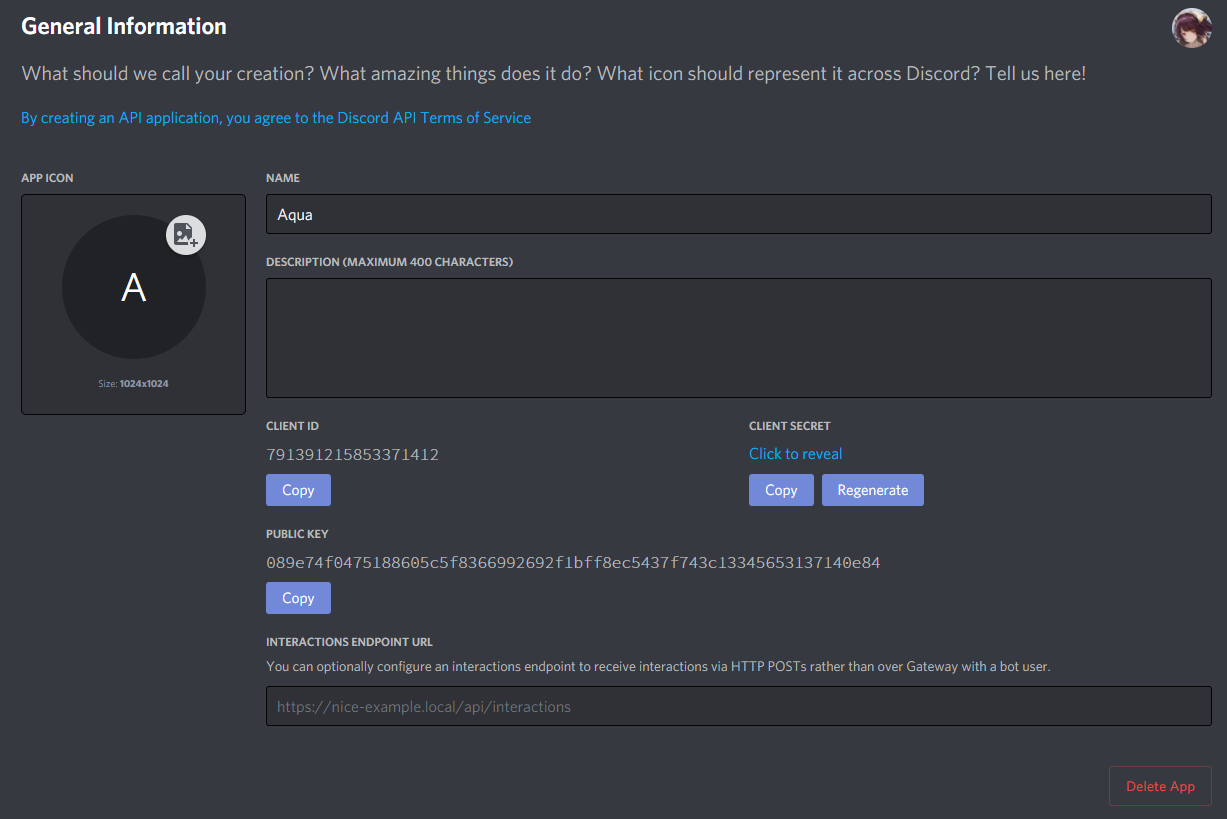Viewport: 1227px width, 819px height.
Task: Open the user avatar in top right corner
Action: [x=1191, y=28]
